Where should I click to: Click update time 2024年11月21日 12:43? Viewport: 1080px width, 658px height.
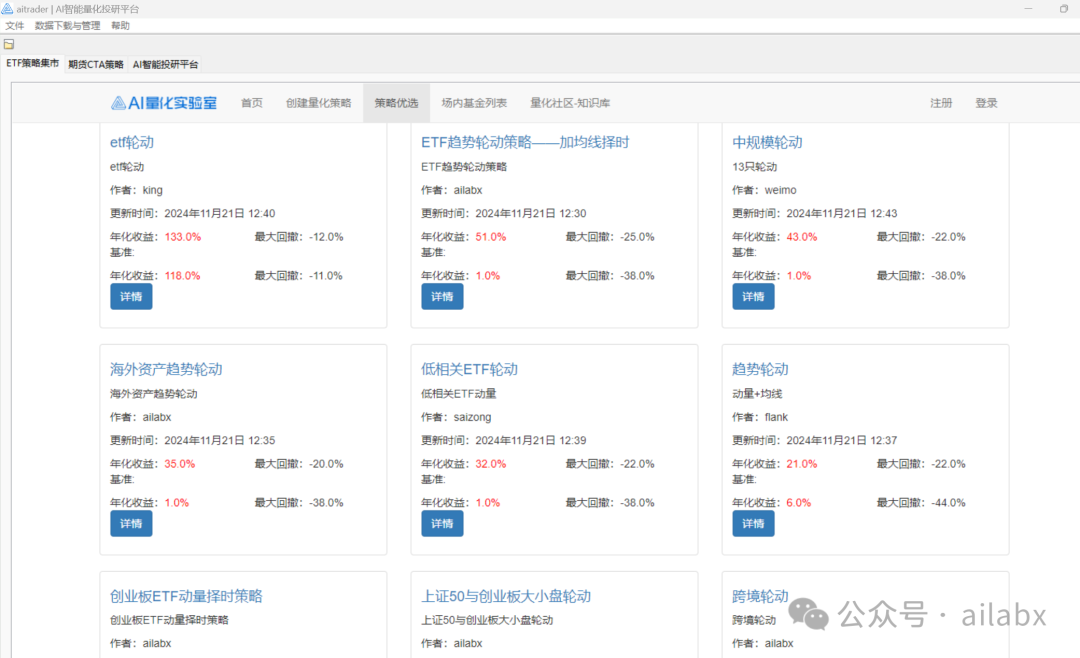(x=842, y=214)
